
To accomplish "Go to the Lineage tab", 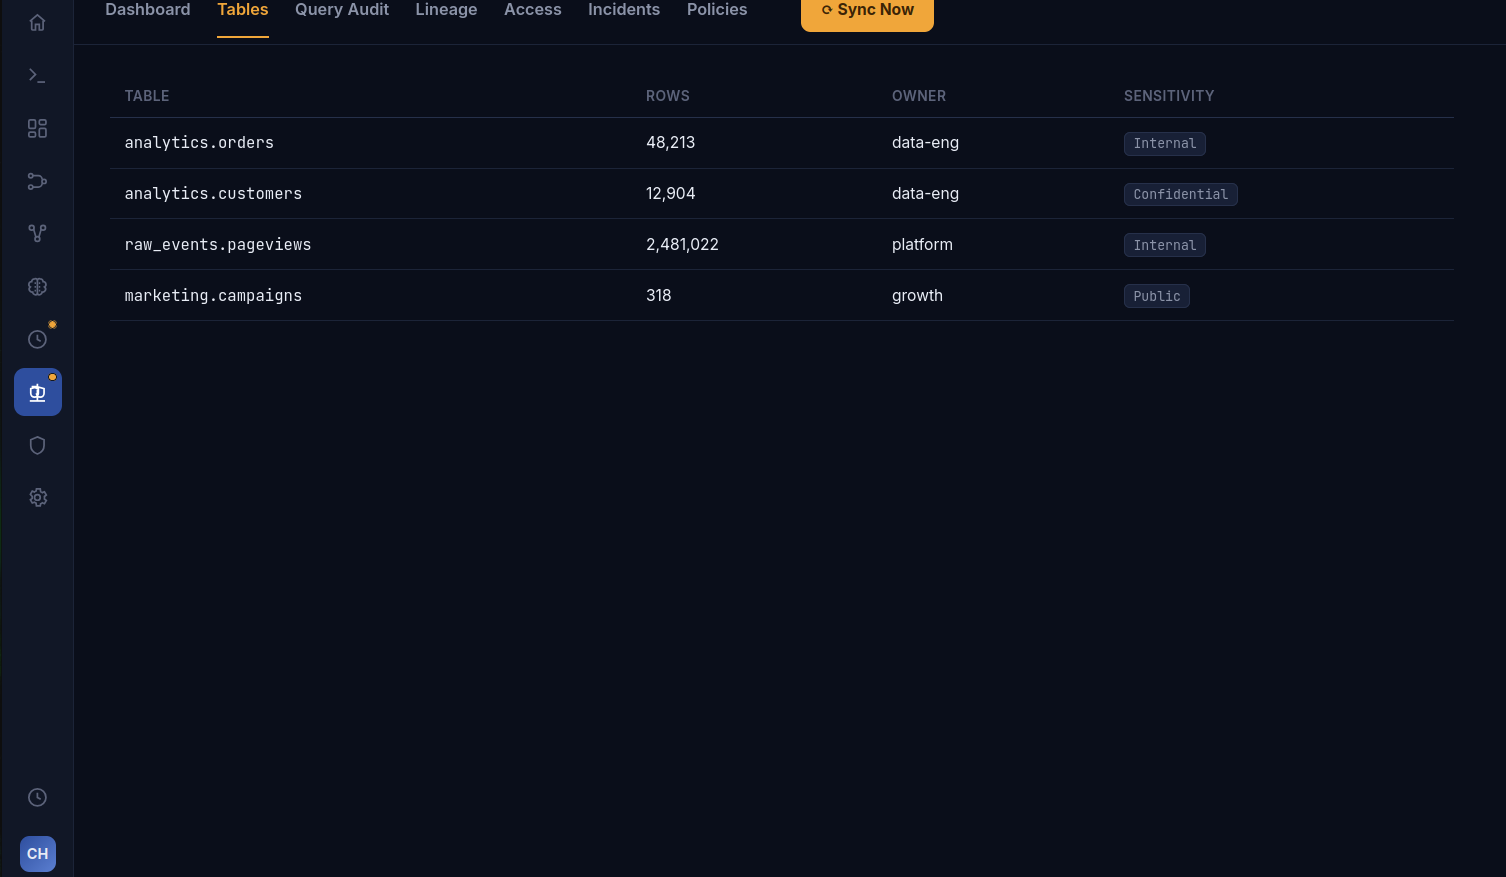I will pyautogui.click(x=446, y=10).
